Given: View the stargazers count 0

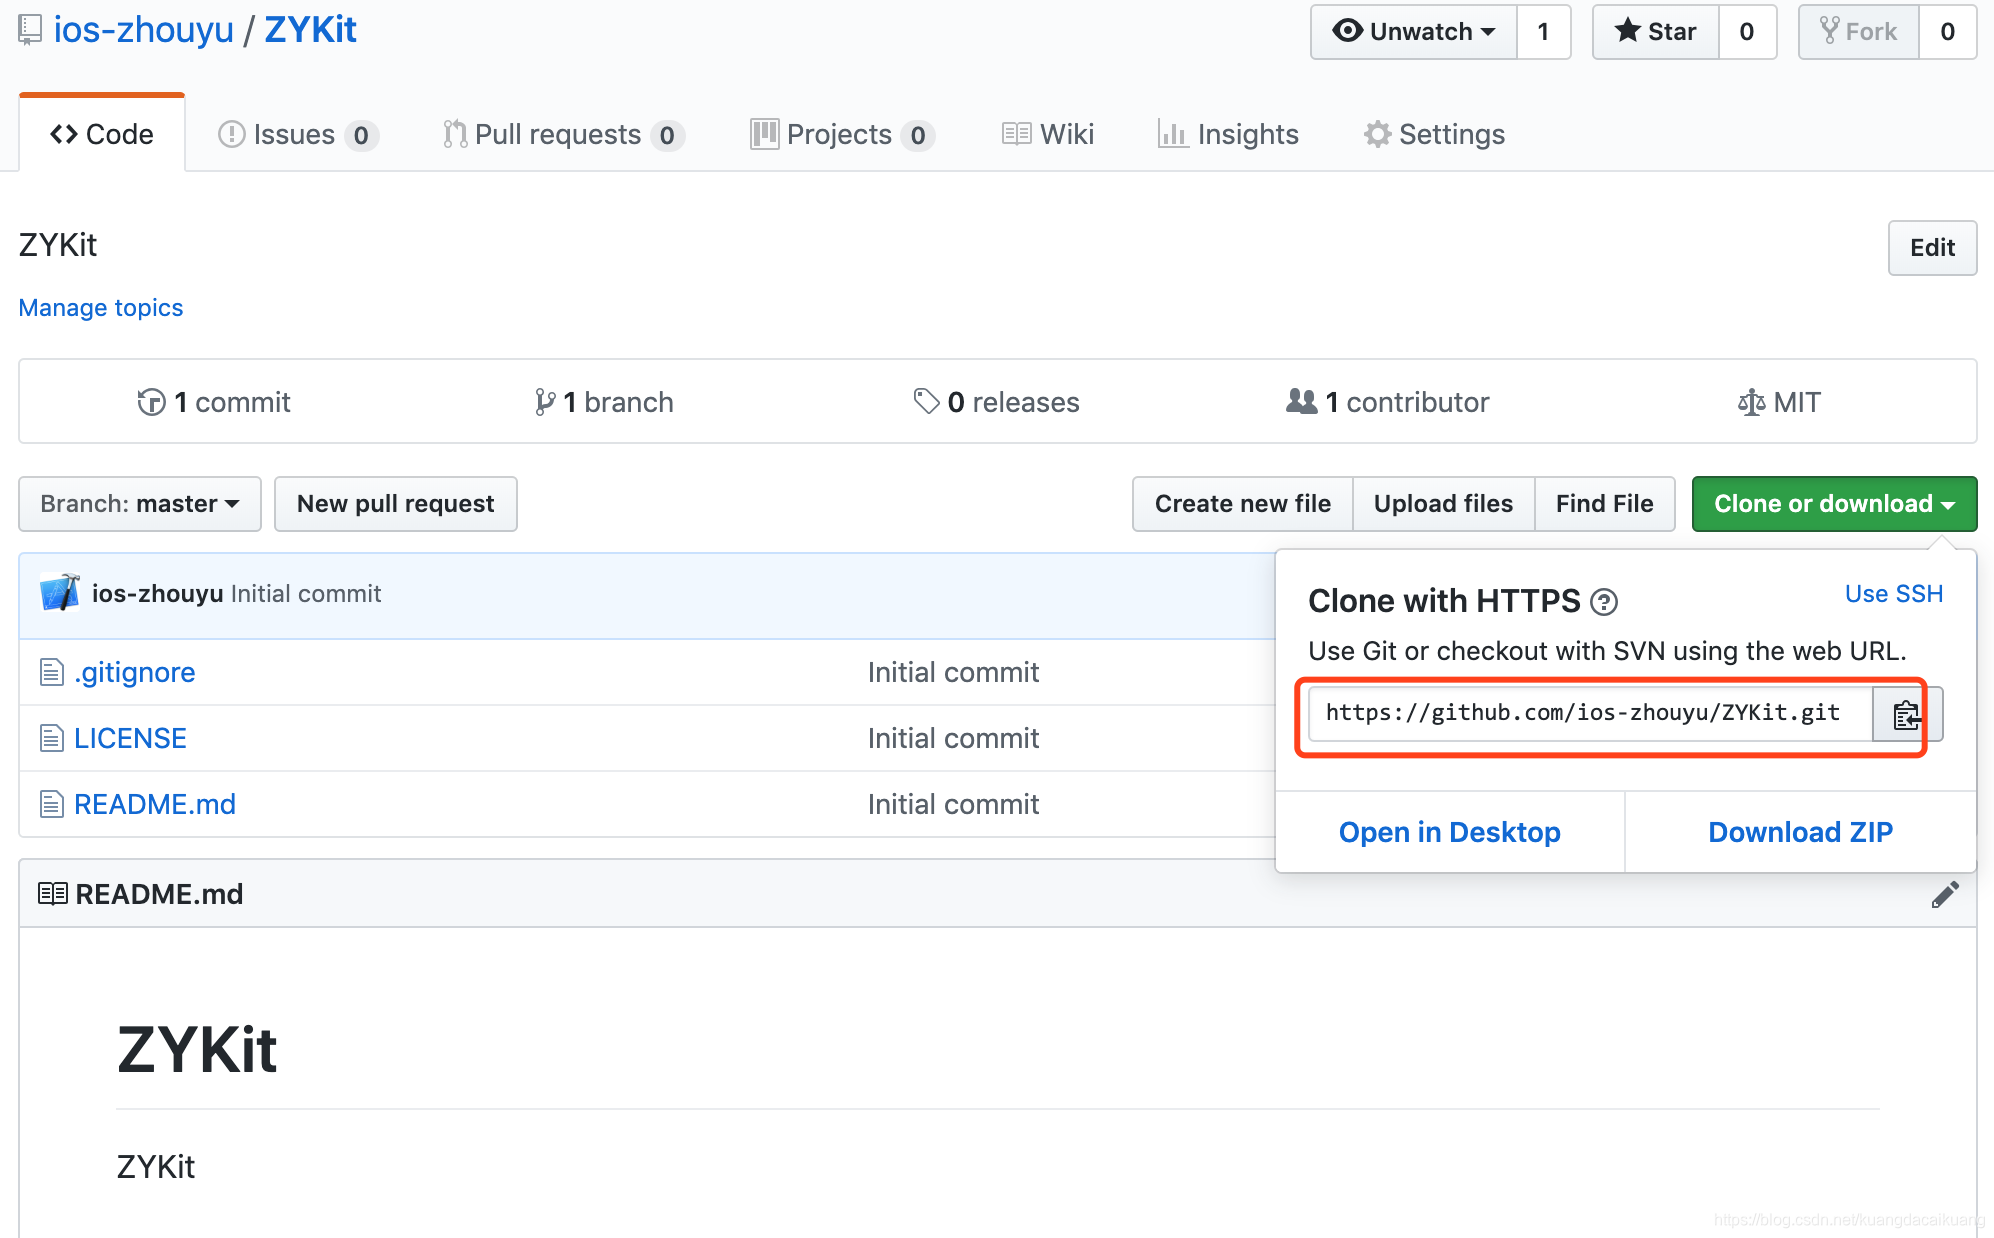Looking at the screenshot, I should tap(1747, 32).
